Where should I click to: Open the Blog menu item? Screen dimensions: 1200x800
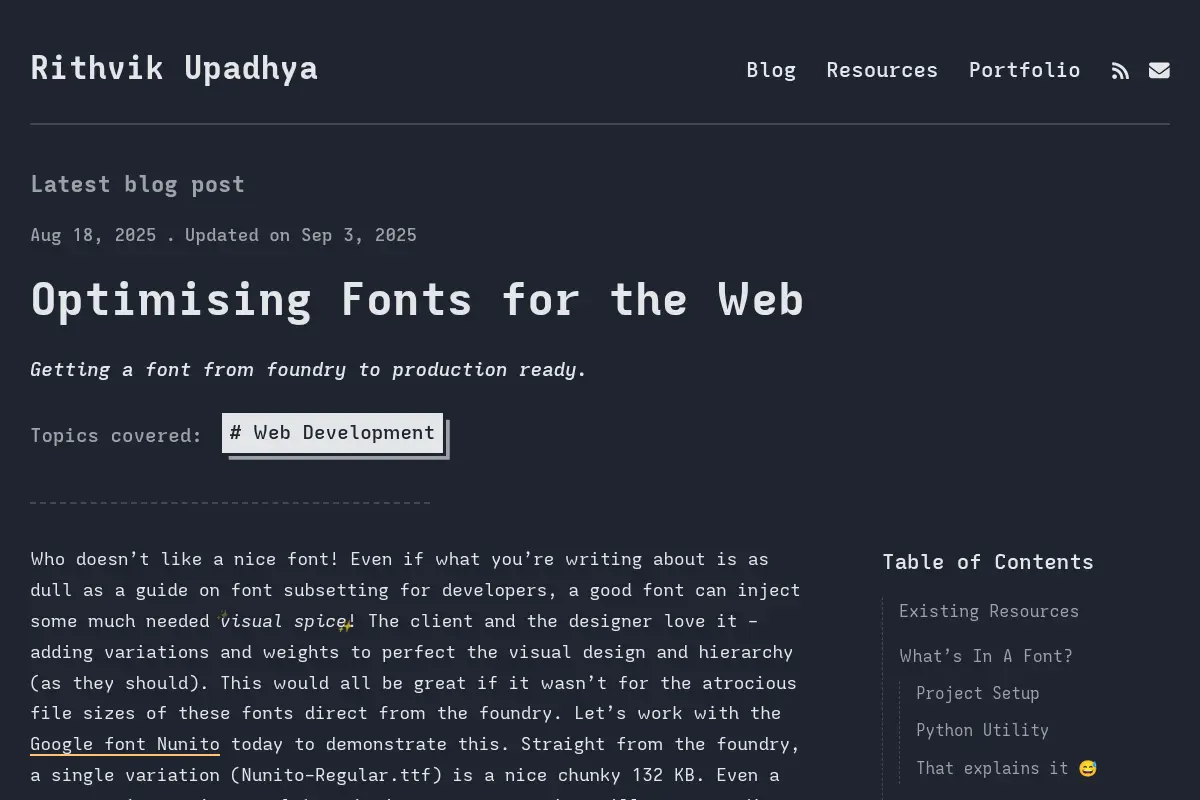[x=771, y=70]
